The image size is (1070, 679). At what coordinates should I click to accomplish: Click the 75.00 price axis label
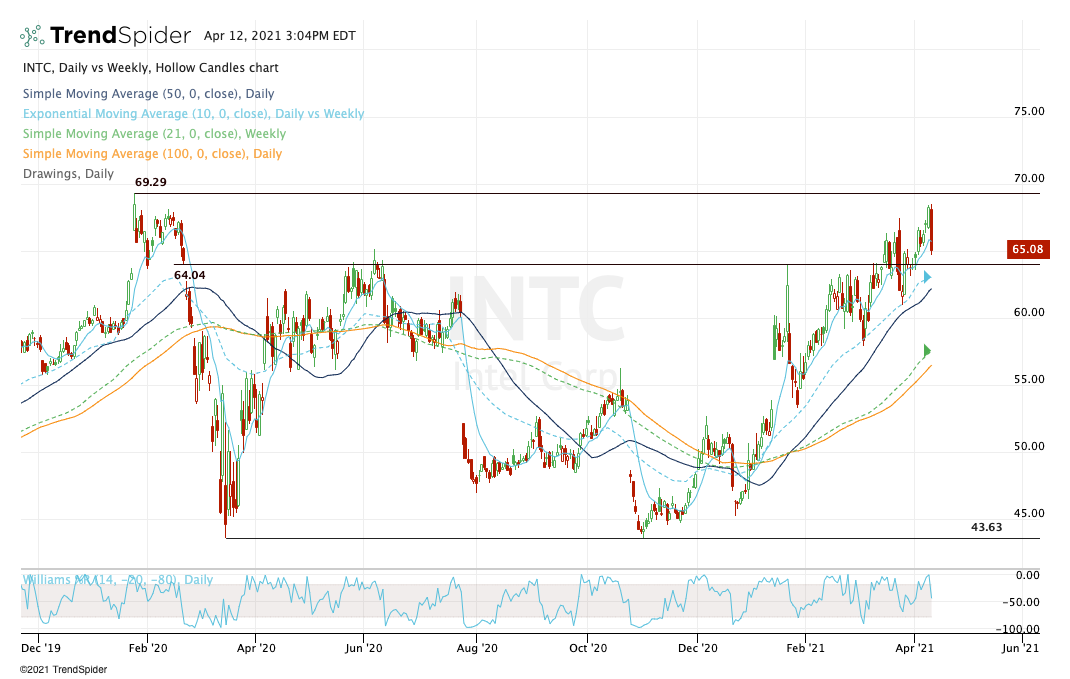pos(1029,111)
